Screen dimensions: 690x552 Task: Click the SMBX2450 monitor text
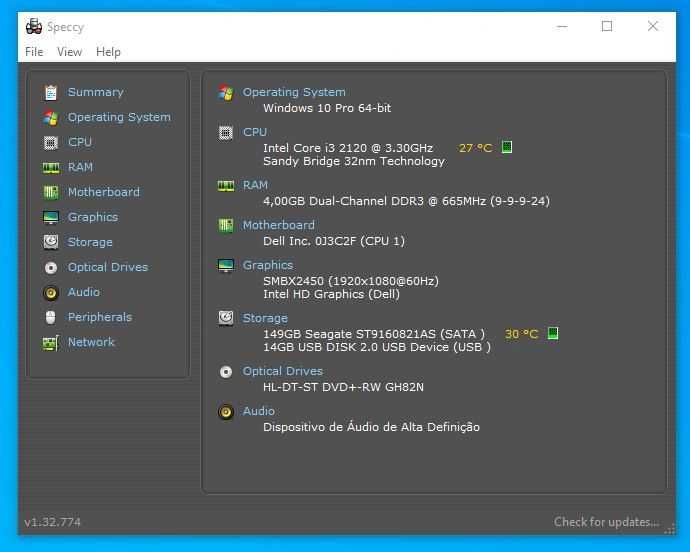(351, 281)
